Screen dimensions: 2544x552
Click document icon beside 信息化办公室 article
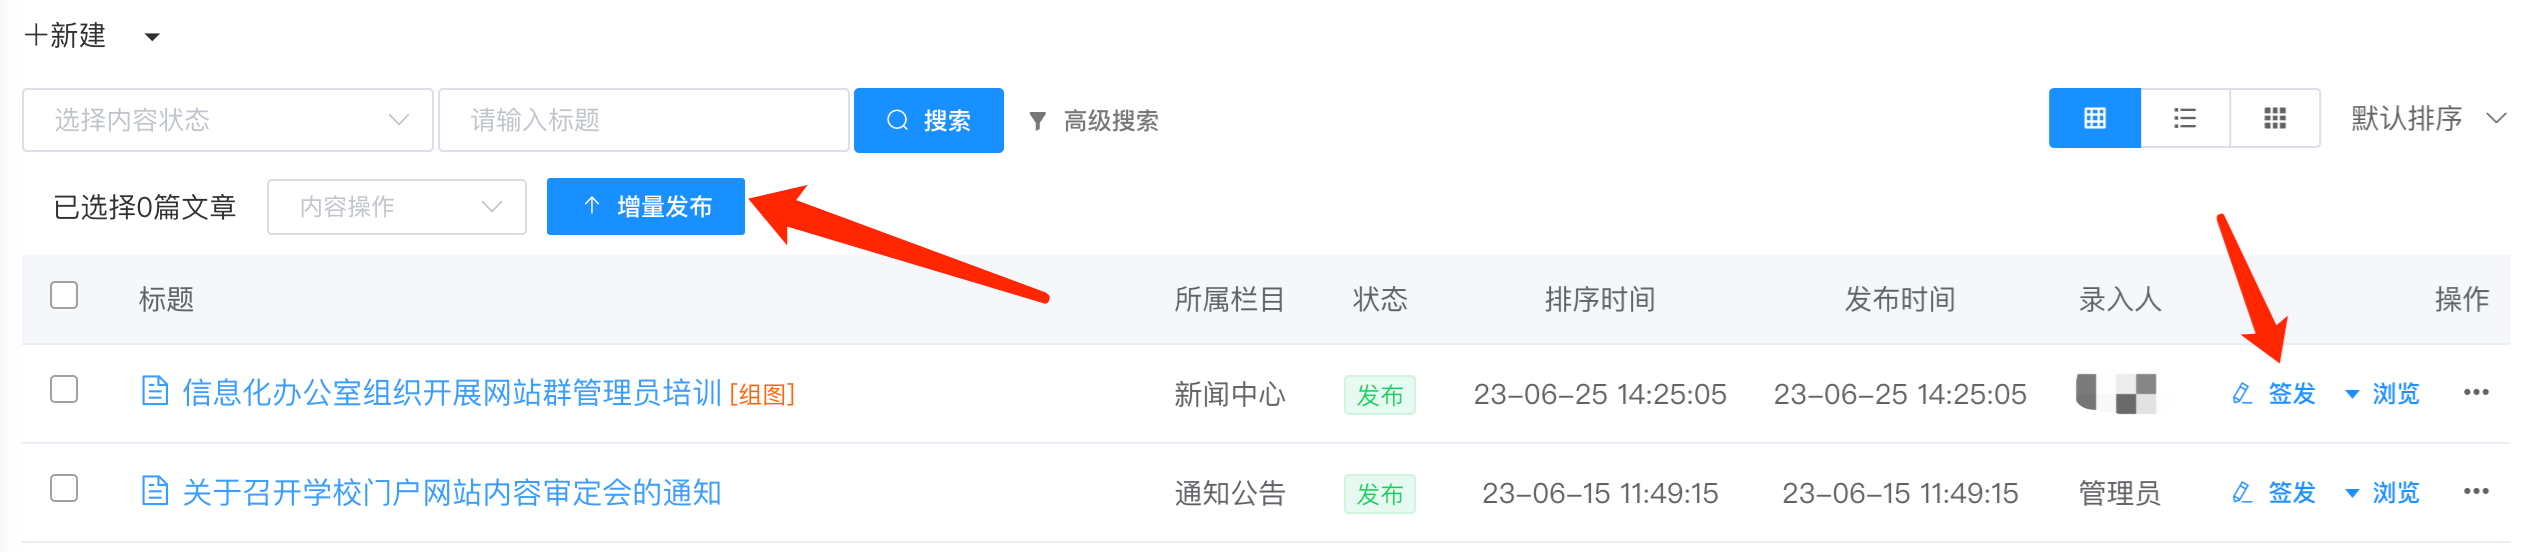[155, 391]
